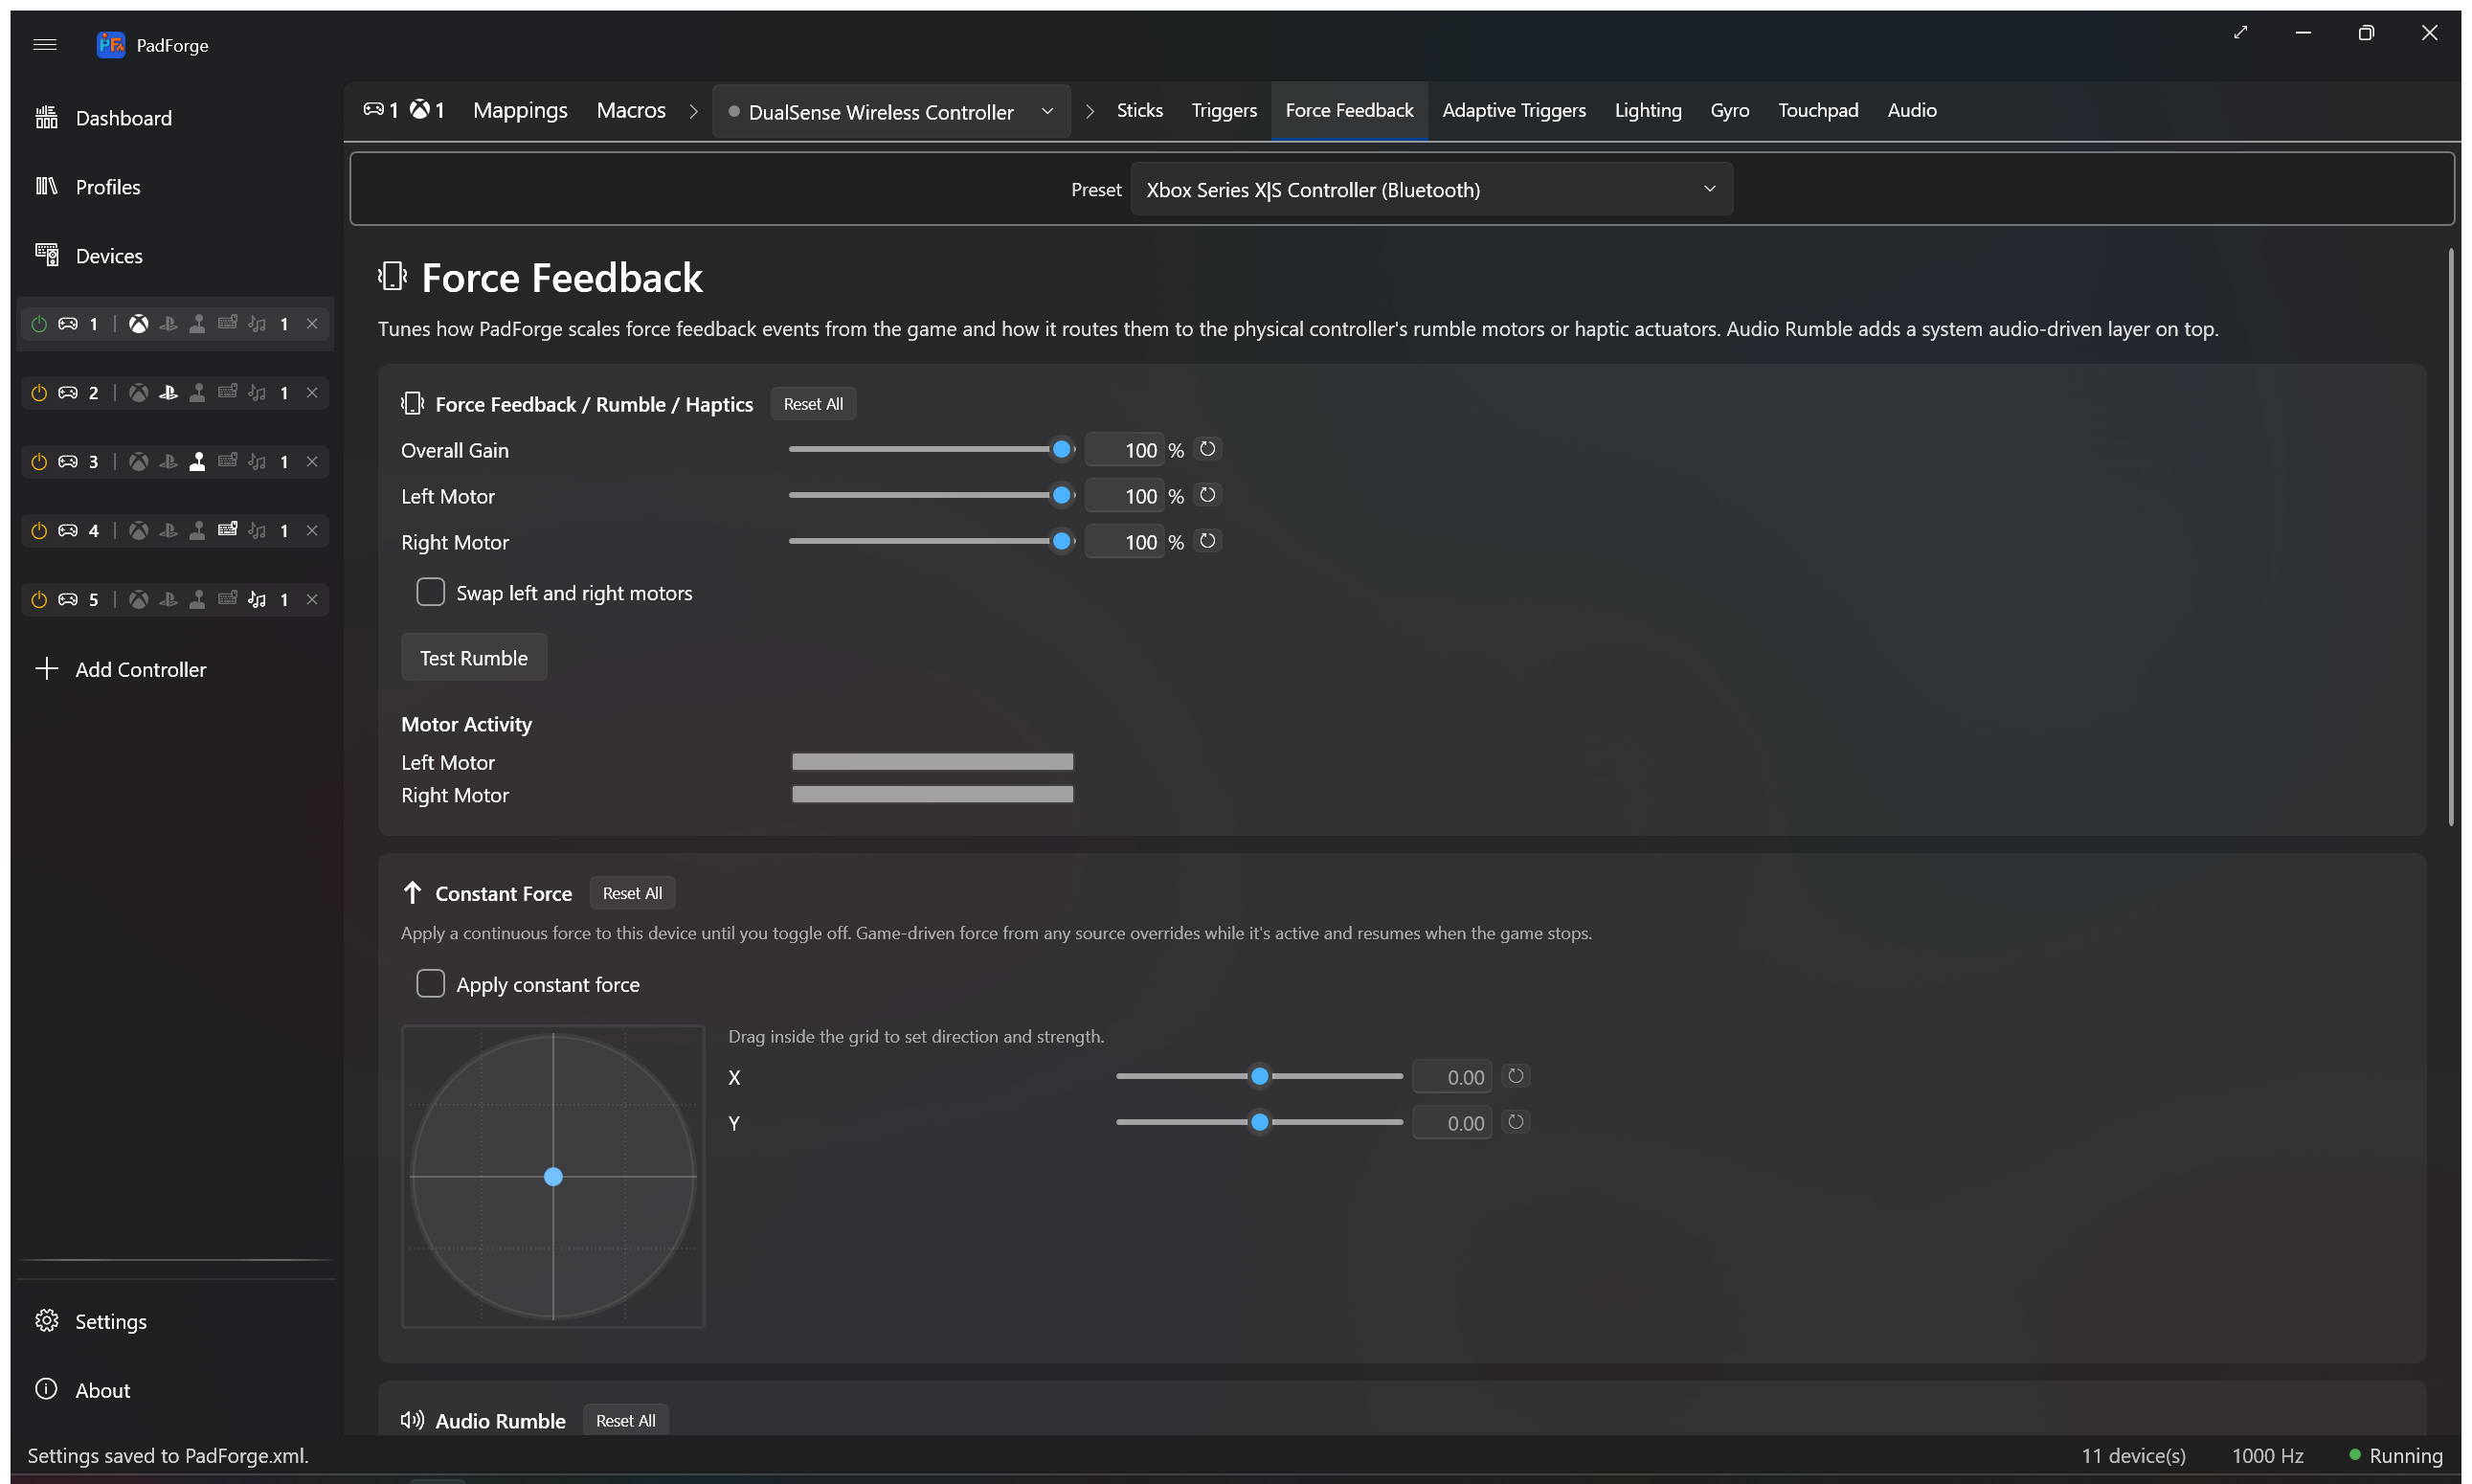
Task: Select MIDI music type for controller slot 4
Action: coord(257,530)
